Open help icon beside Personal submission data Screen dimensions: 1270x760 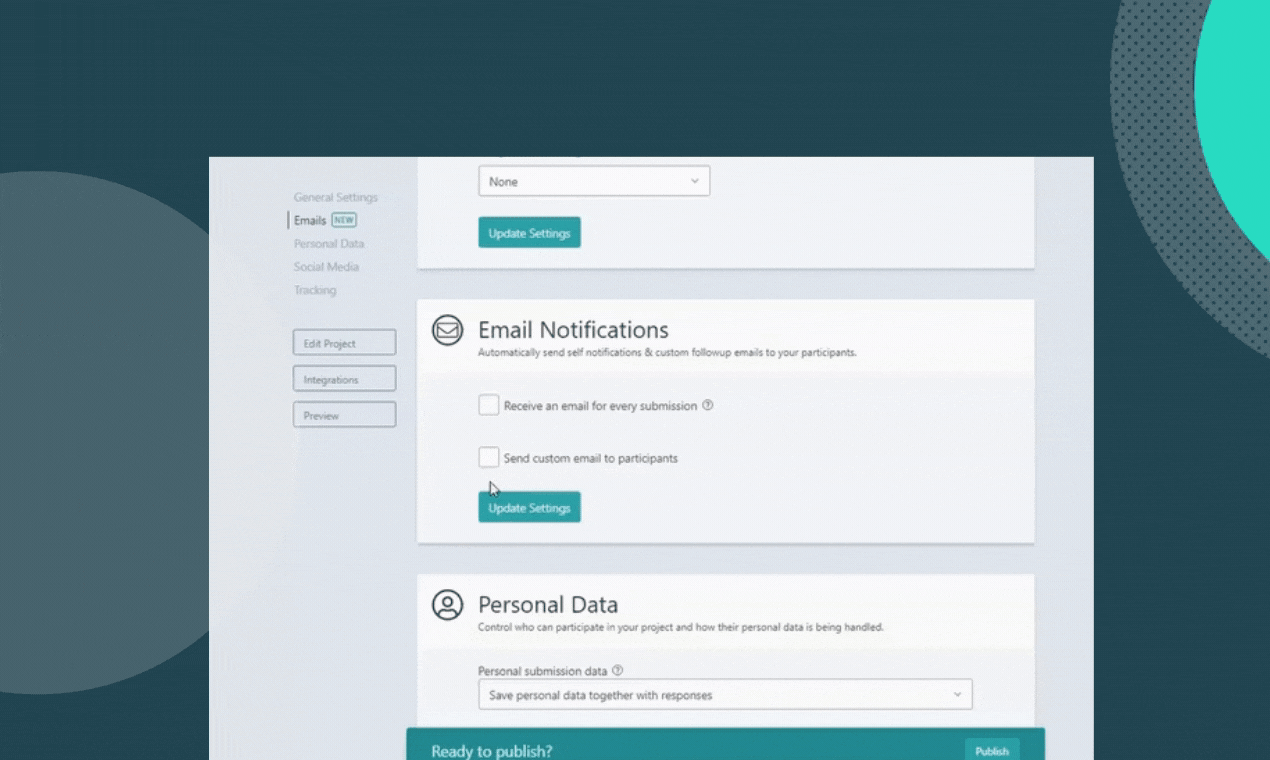(x=617, y=670)
